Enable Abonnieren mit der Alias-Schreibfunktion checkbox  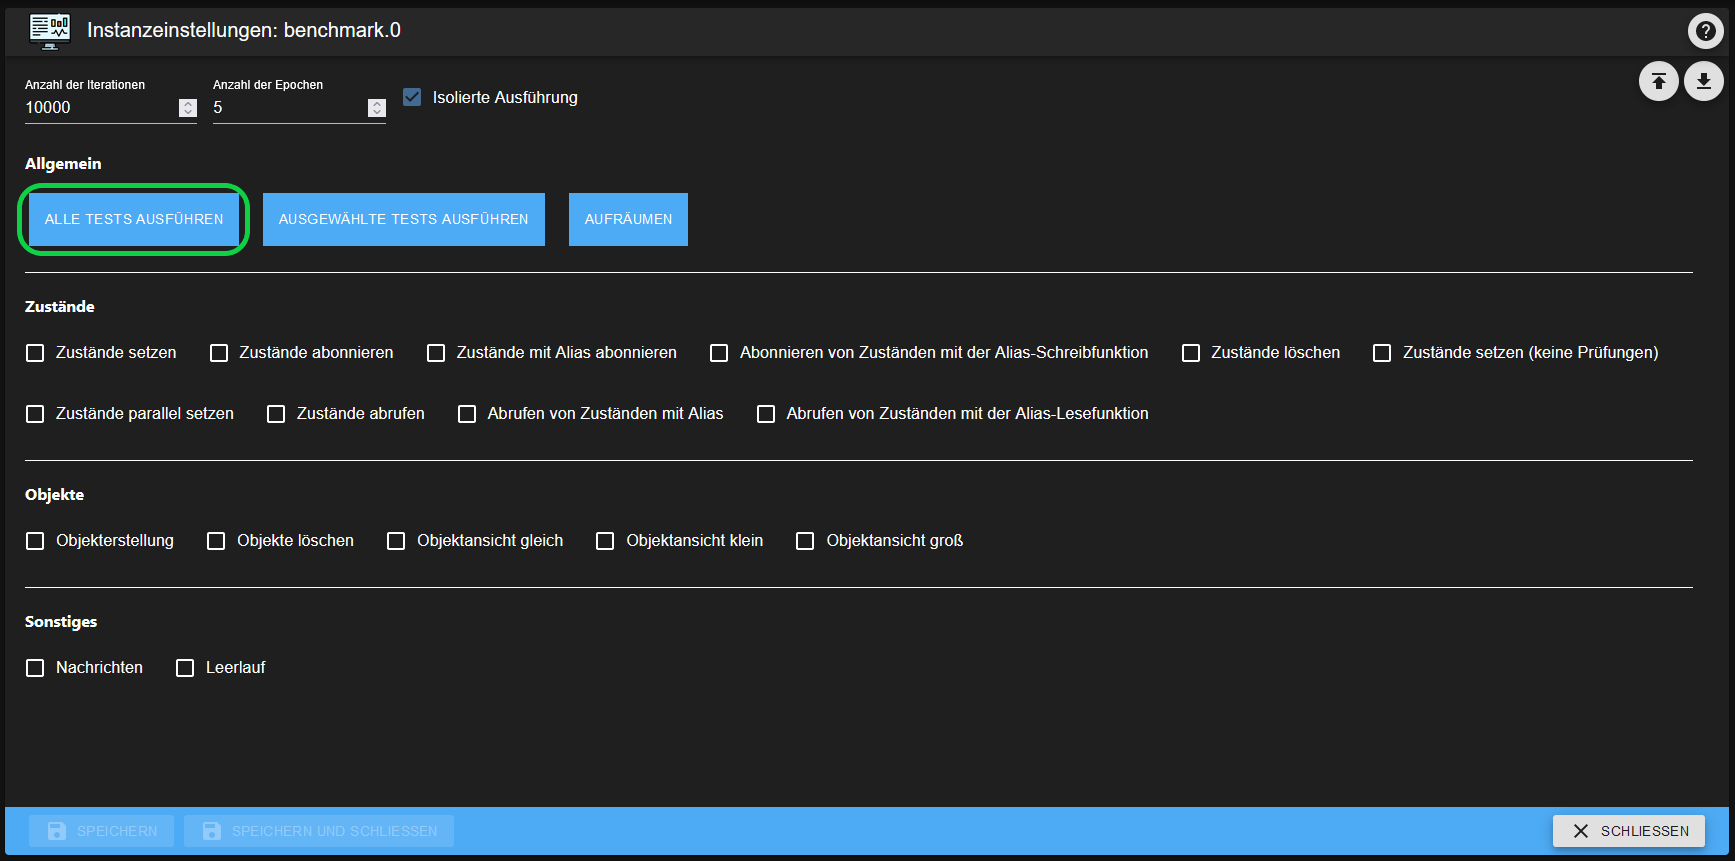(719, 353)
